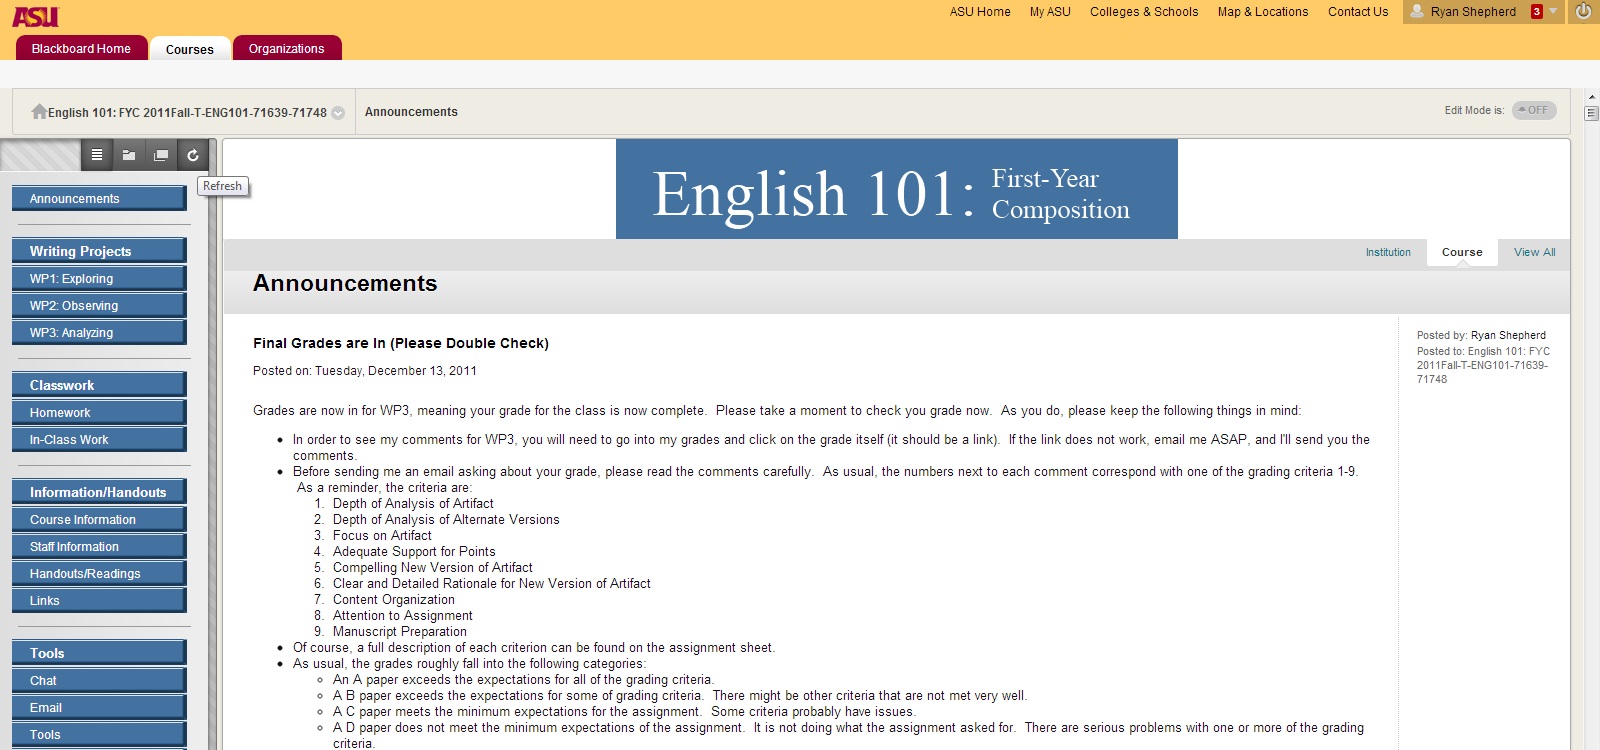This screenshot has width=1600, height=750.
Task: Open Announcements in course menu
Action: click(x=99, y=198)
